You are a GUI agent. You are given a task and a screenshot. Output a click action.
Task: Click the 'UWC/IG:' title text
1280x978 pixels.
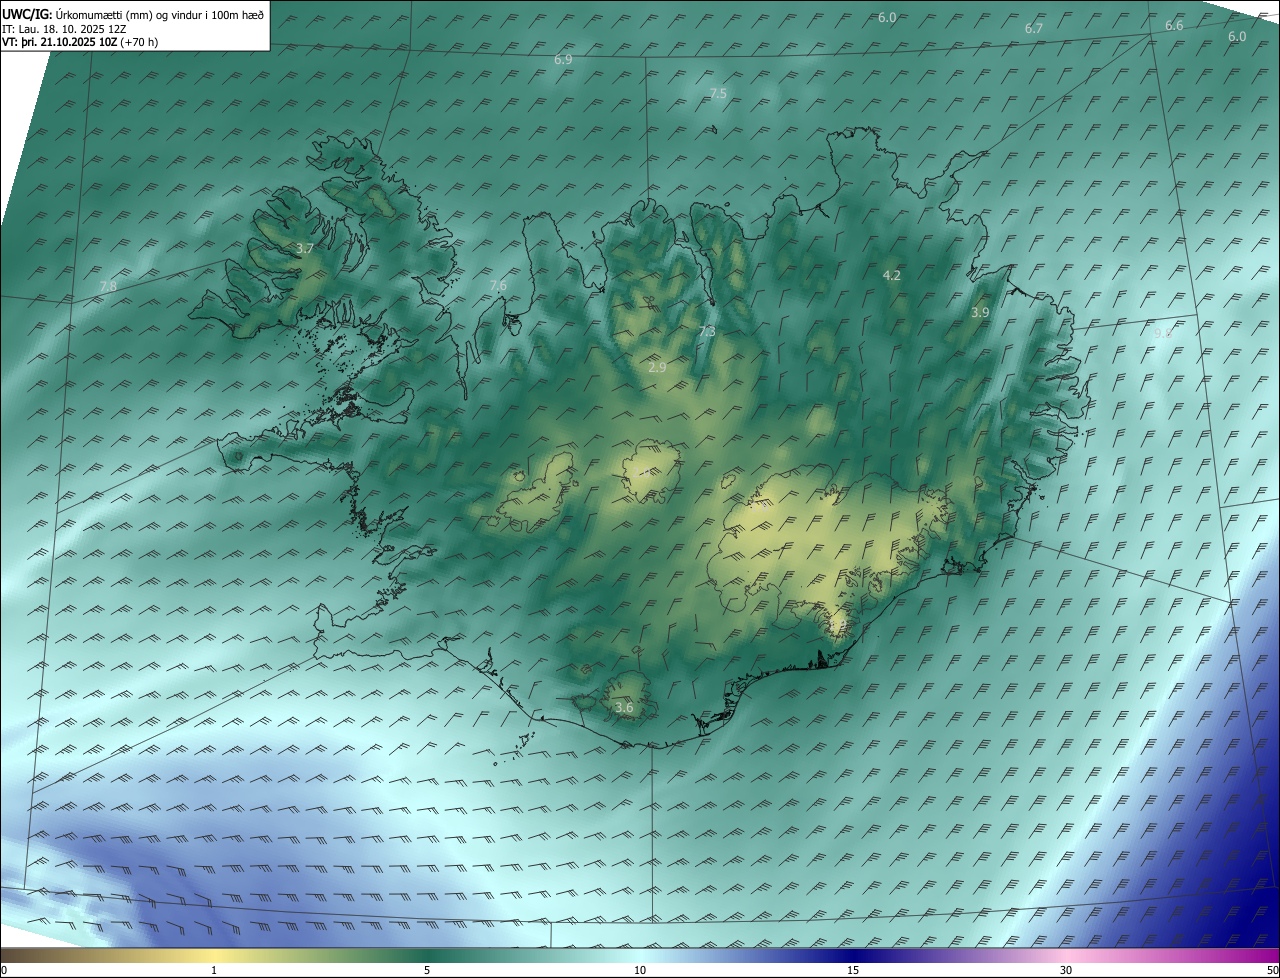click(x=27, y=14)
